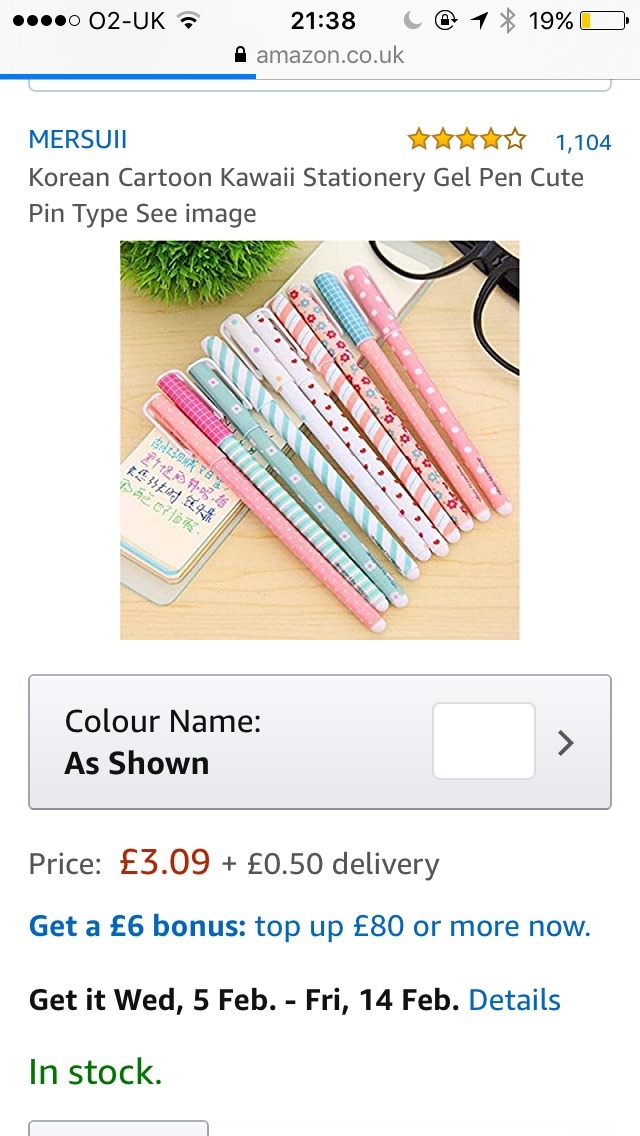Image resolution: width=640 pixels, height=1136 pixels.
Task: Tap the rotation lock status icon
Action: click(445, 21)
